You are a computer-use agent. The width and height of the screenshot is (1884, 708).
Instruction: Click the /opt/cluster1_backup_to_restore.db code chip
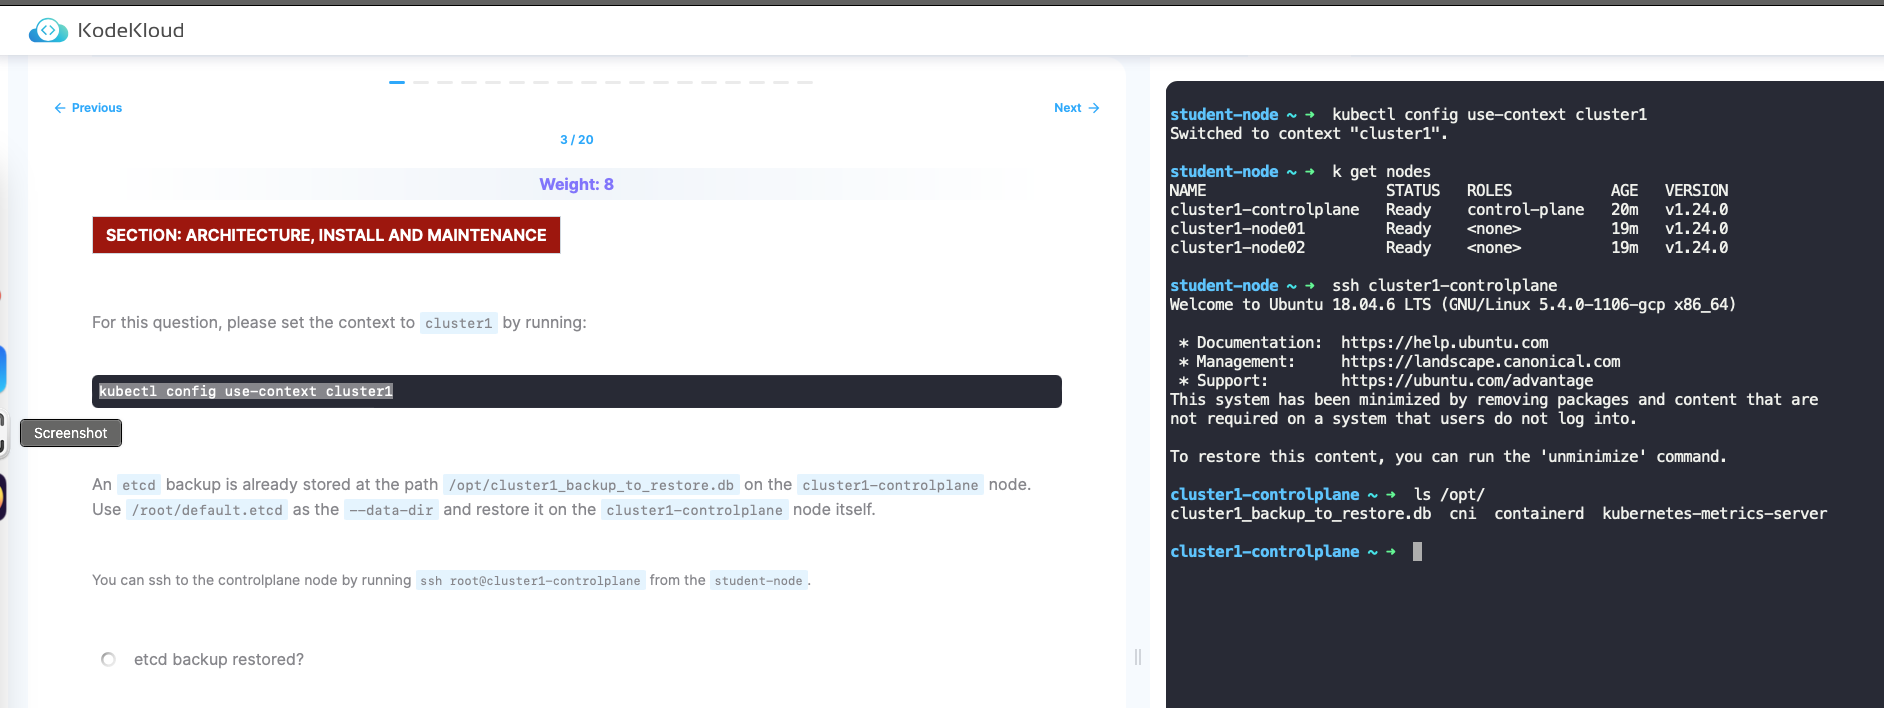(x=591, y=485)
